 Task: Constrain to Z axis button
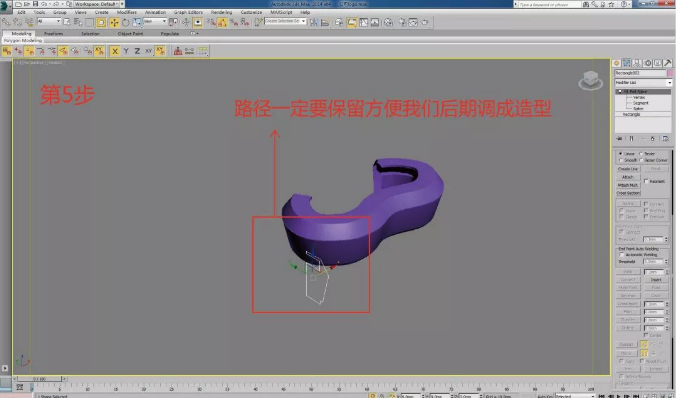pyautogui.click(x=137, y=51)
